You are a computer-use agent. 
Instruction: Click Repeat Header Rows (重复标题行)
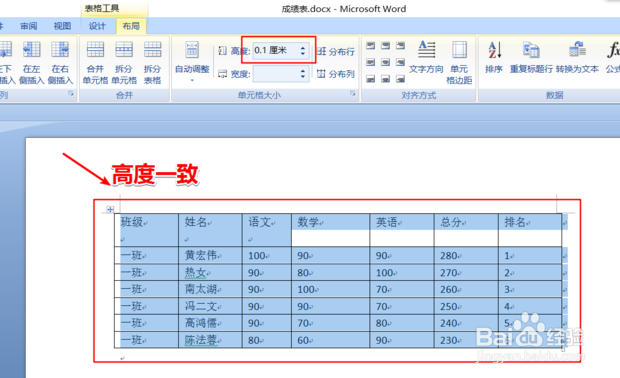point(531,57)
